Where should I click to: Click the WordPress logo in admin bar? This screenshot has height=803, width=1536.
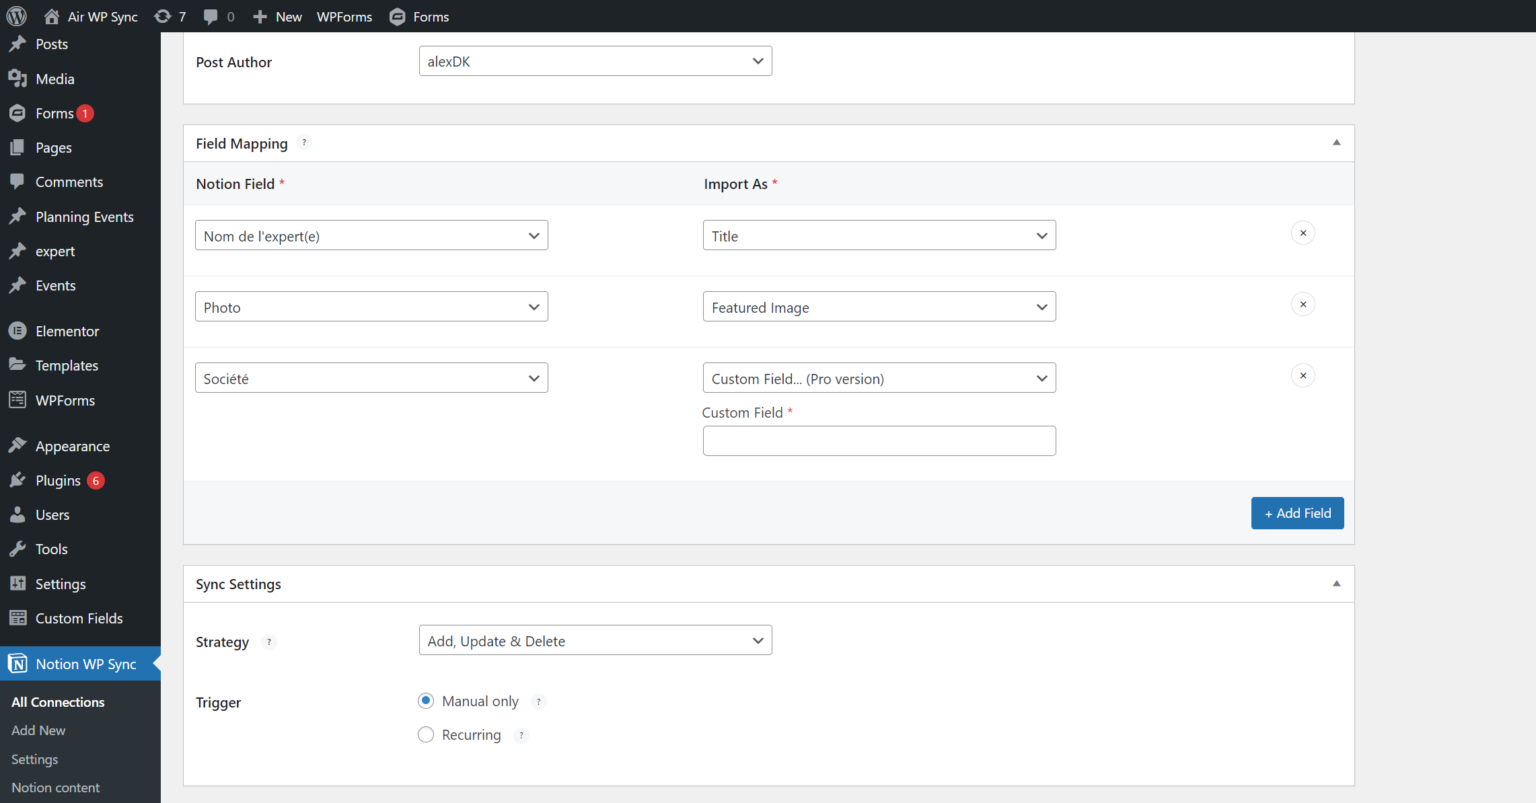tap(16, 16)
